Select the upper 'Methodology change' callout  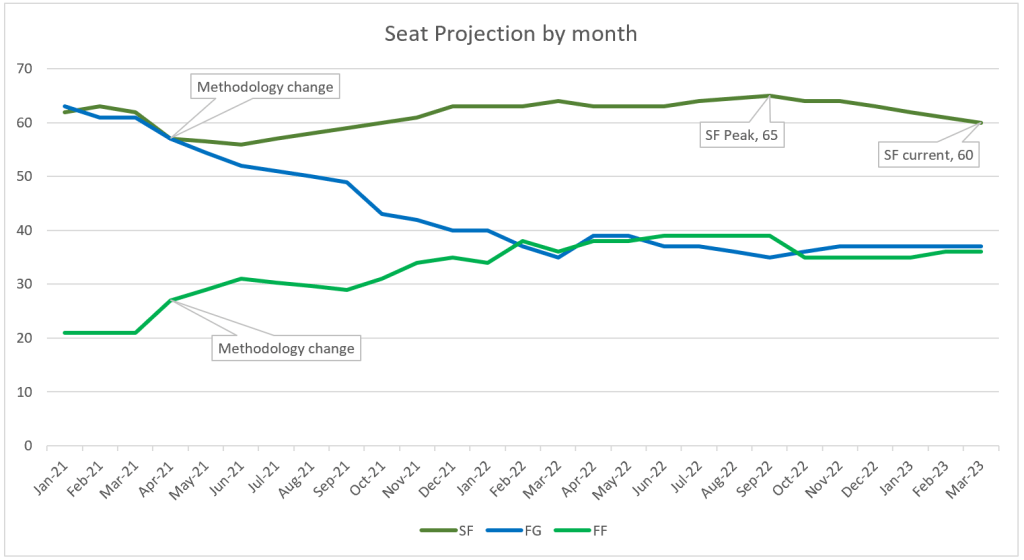pos(264,87)
